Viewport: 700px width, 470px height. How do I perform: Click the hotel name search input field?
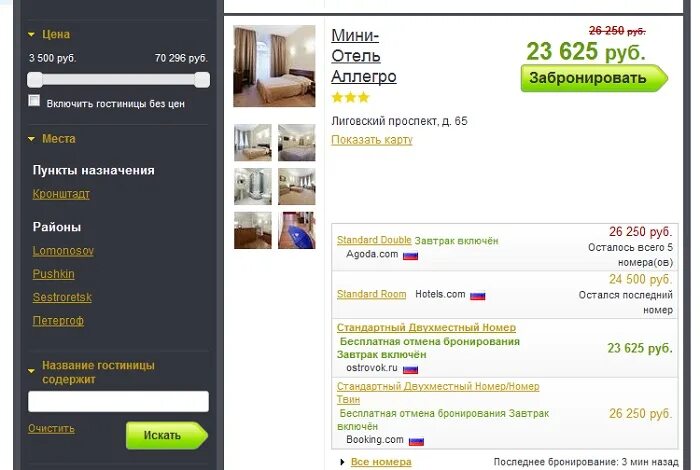118,401
